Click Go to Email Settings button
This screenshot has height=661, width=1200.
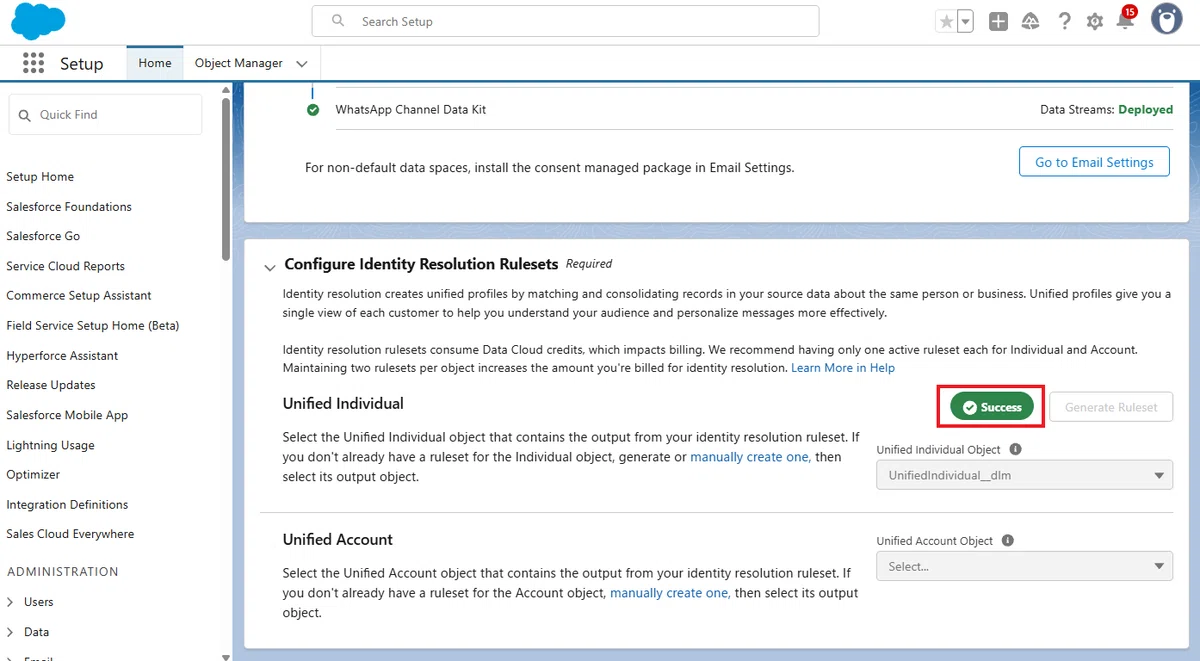click(1094, 162)
